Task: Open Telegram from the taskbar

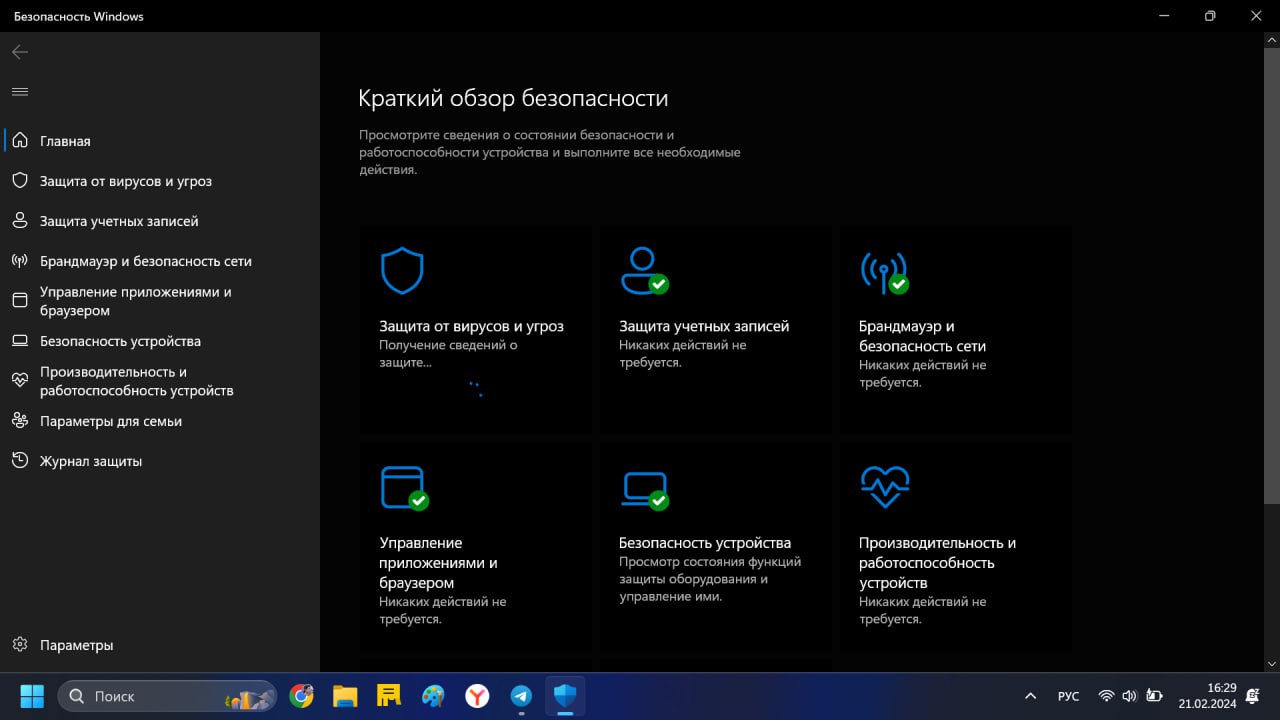Action: (x=521, y=696)
